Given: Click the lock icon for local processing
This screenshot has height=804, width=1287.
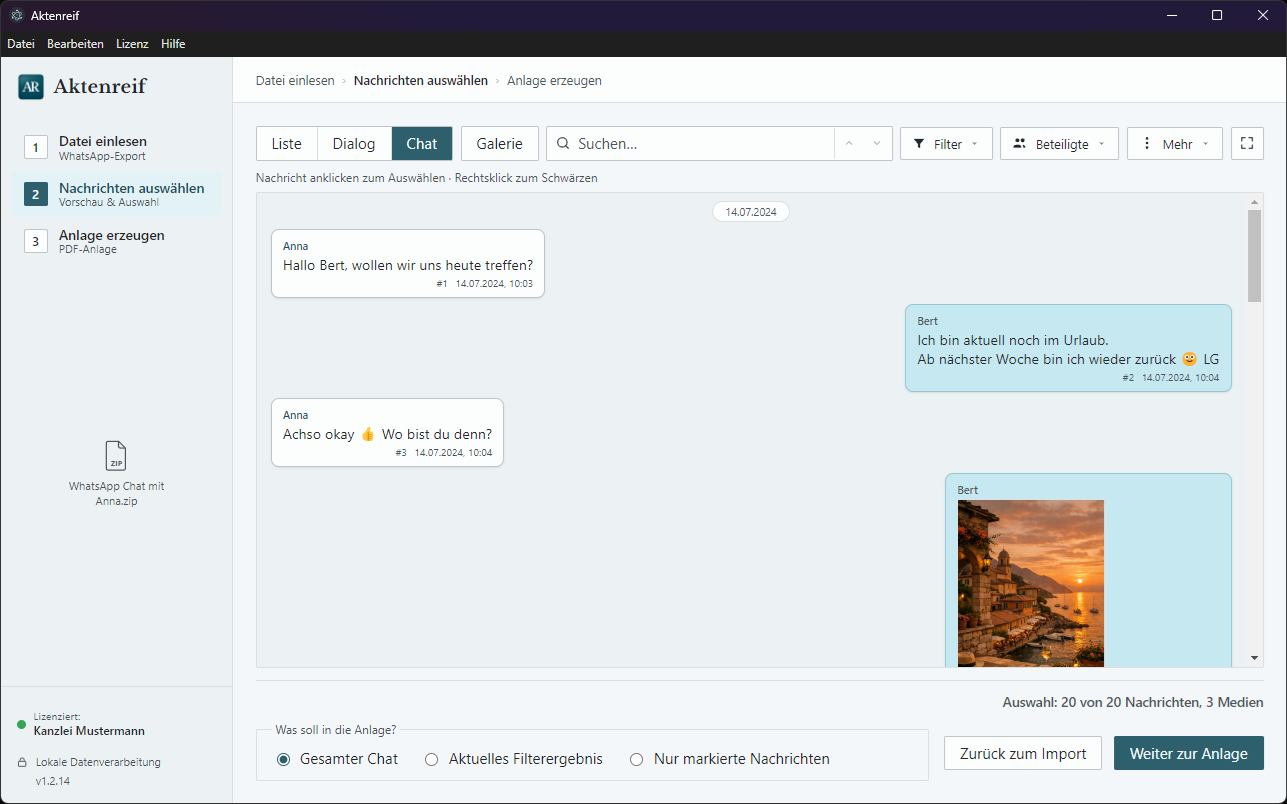Looking at the screenshot, I should (x=21, y=762).
